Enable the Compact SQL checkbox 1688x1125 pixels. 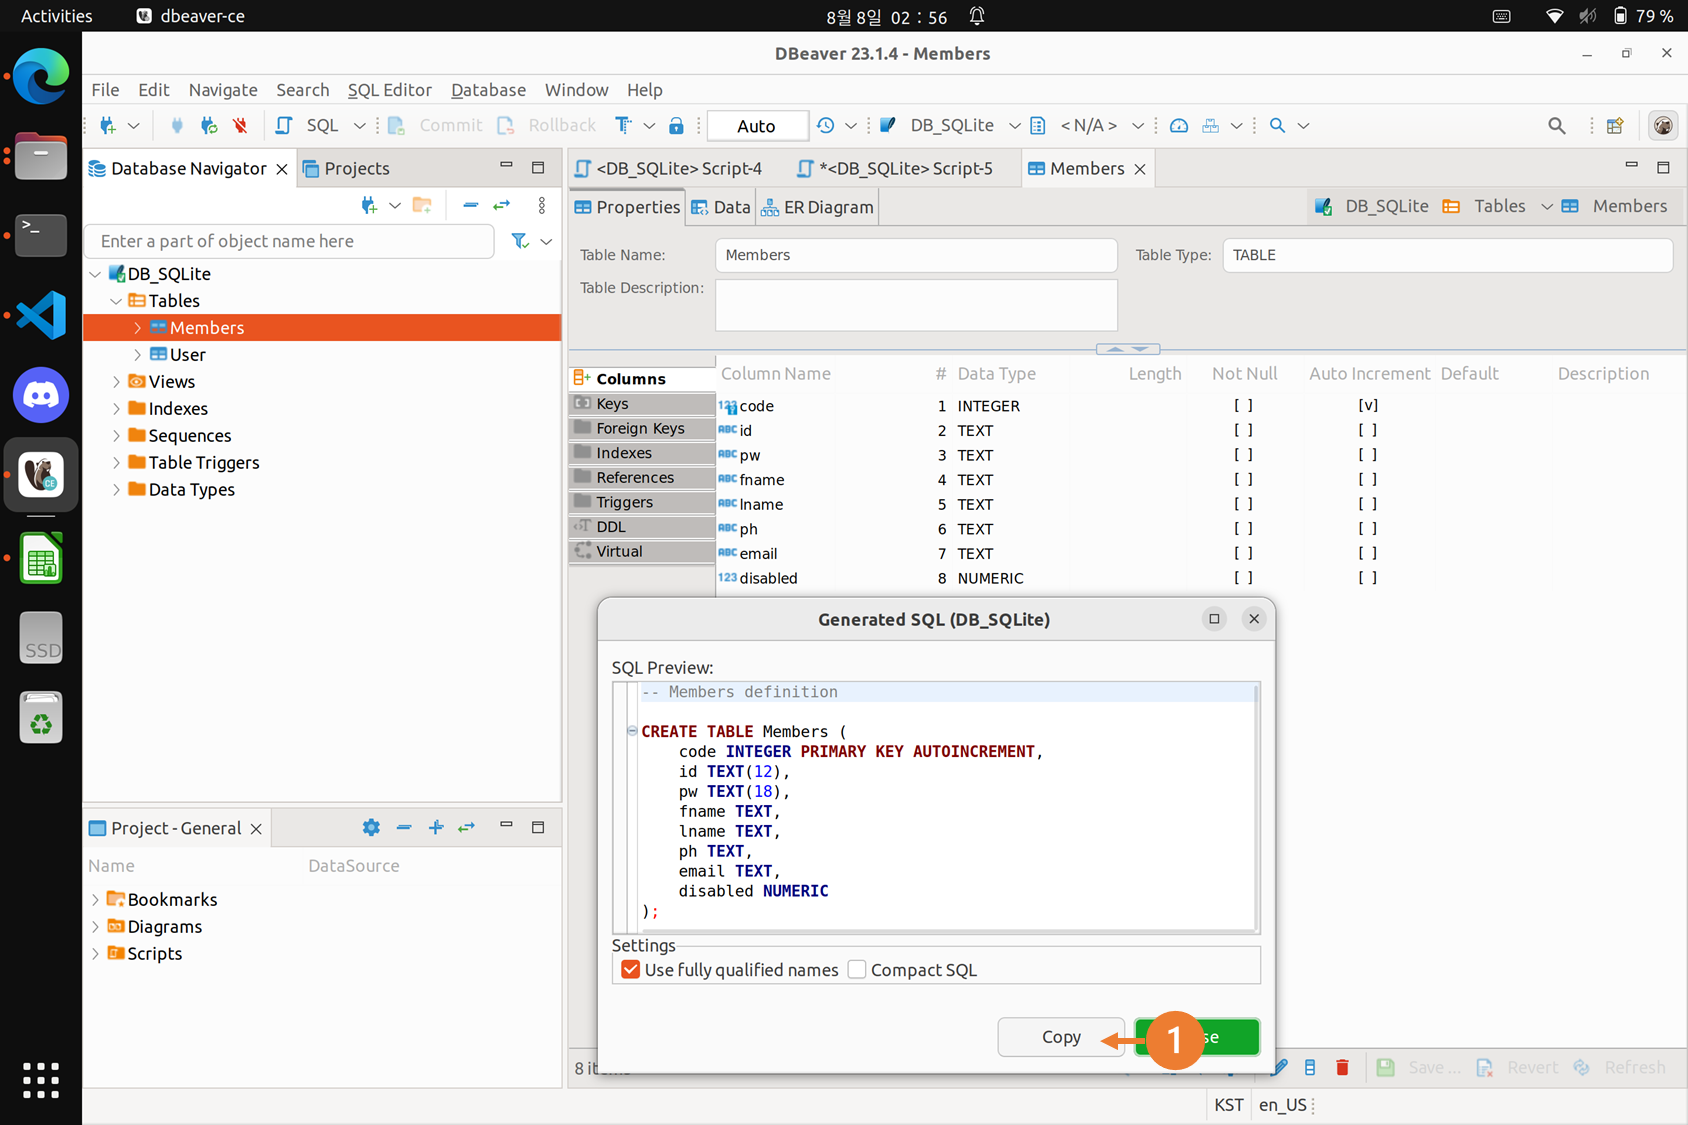click(857, 969)
